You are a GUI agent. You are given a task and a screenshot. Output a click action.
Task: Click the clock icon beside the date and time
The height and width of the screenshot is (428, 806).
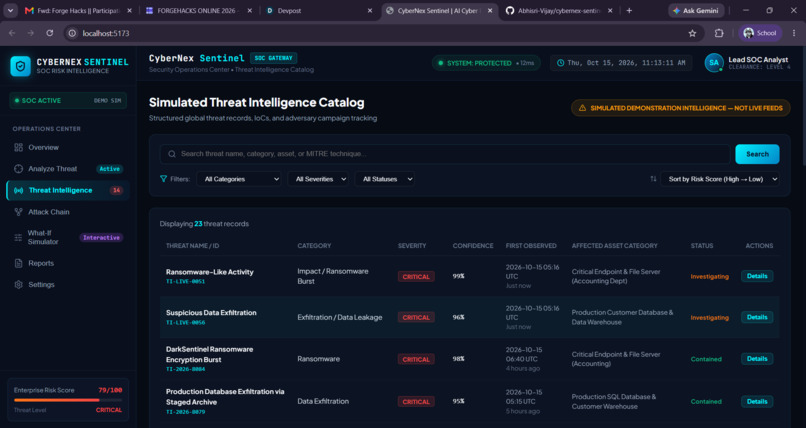tap(560, 63)
